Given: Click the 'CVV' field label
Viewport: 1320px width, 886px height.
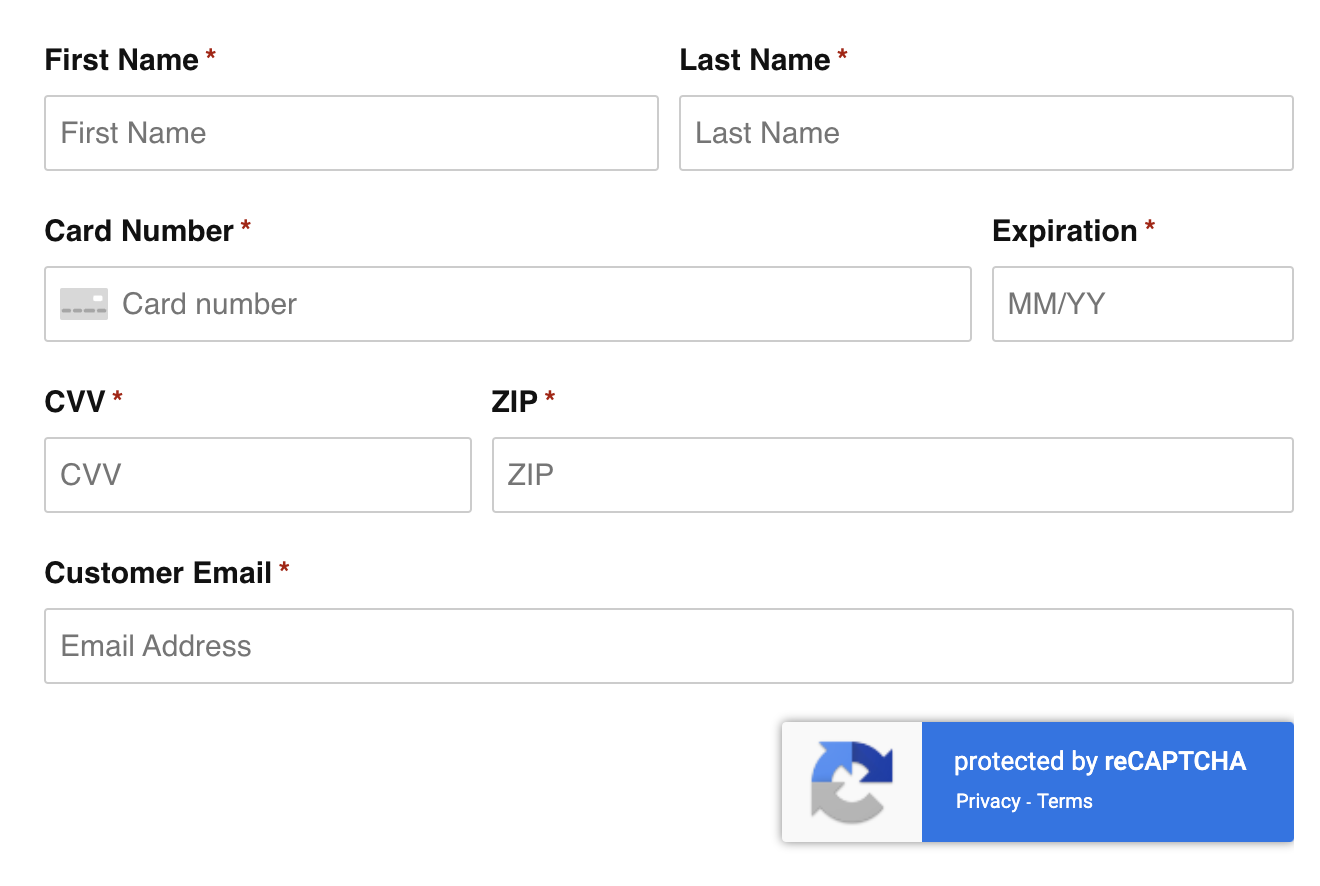Looking at the screenshot, I should point(75,402).
